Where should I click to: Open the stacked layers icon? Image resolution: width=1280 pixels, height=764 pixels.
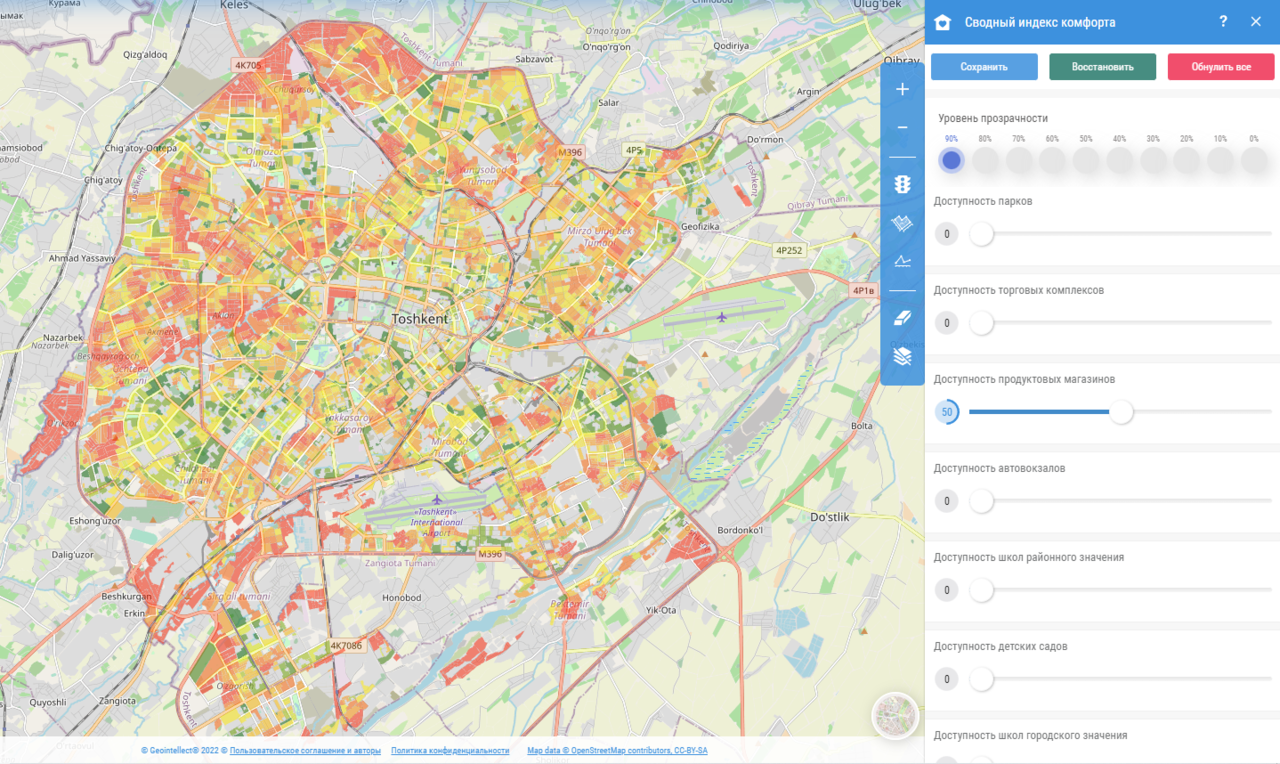(902, 356)
